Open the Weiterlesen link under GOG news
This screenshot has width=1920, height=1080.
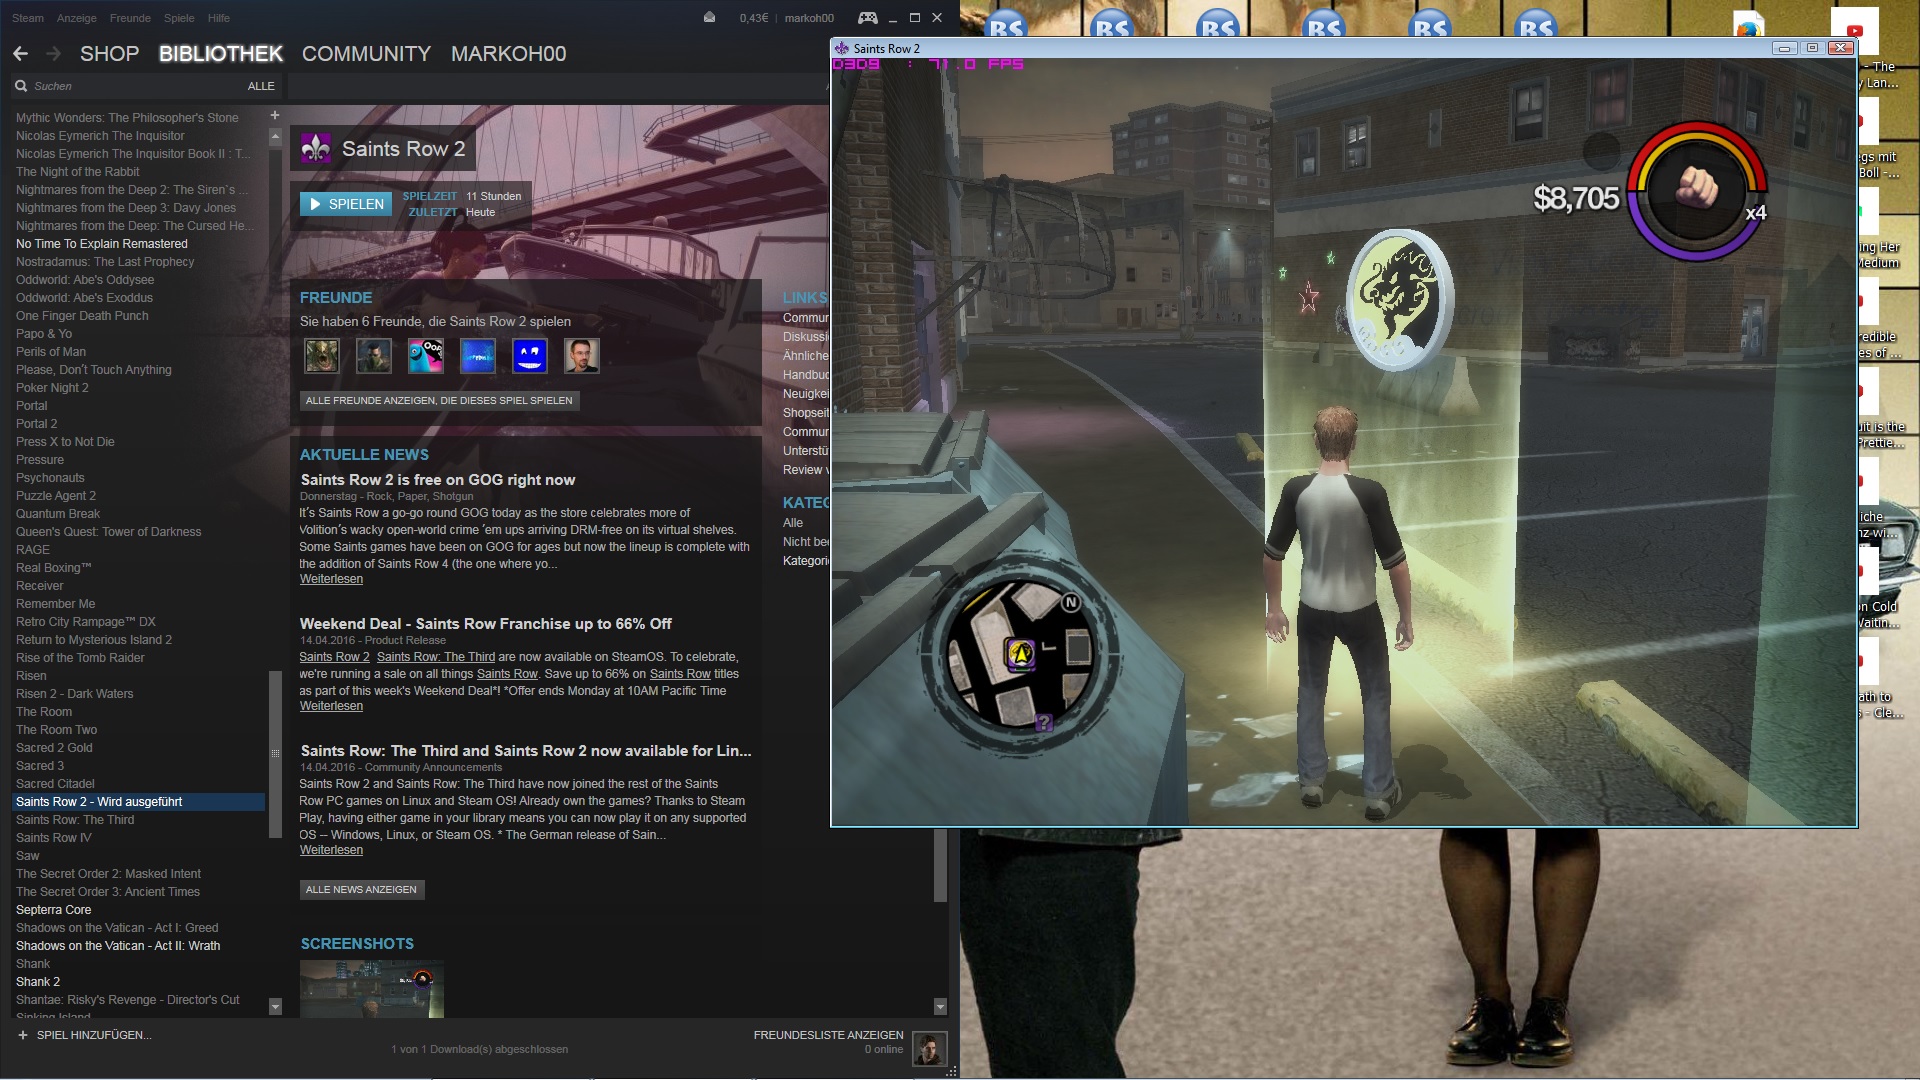coord(331,579)
